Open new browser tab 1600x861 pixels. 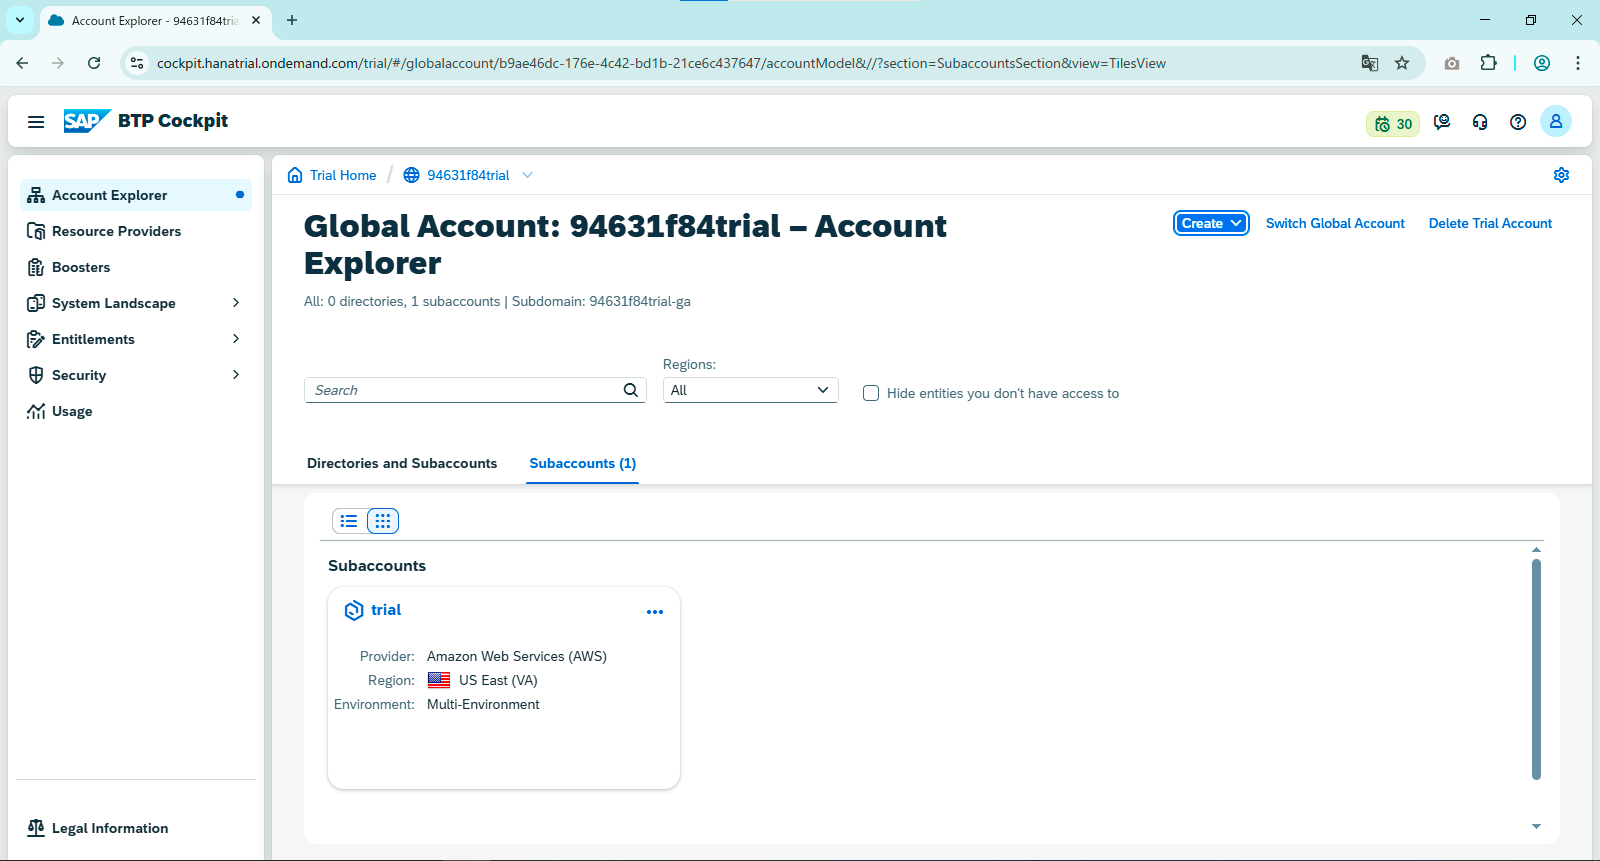[x=292, y=20]
